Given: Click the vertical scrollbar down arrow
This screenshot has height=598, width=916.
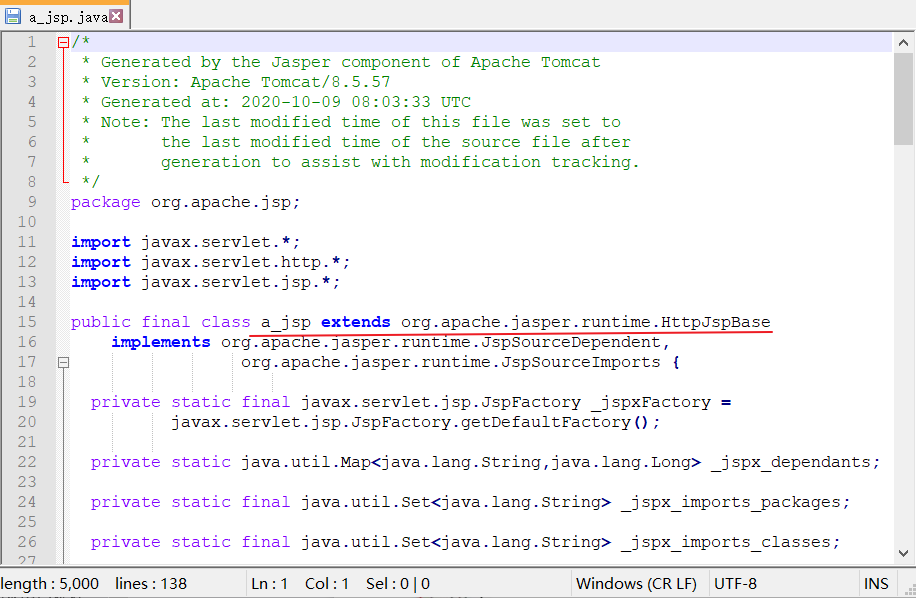Looking at the screenshot, I should click(903, 552).
